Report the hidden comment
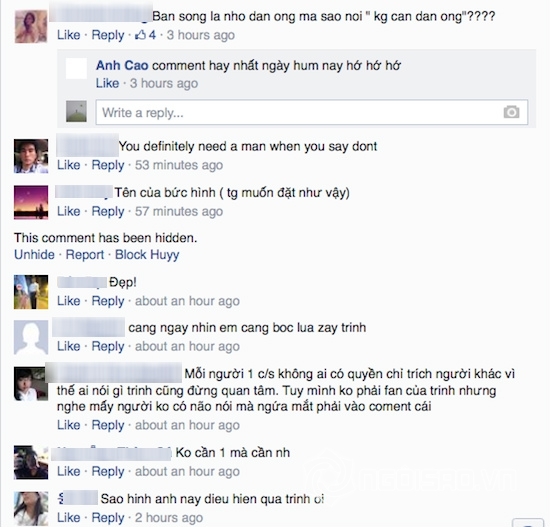The width and height of the screenshot is (550, 527). 85,254
